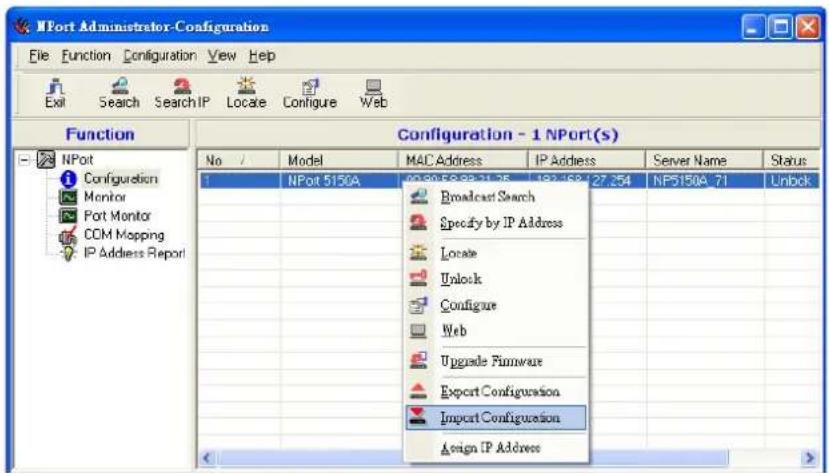829x473 pixels.
Task: Click the Configure toolbar icon
Action: tap(310, 87)
